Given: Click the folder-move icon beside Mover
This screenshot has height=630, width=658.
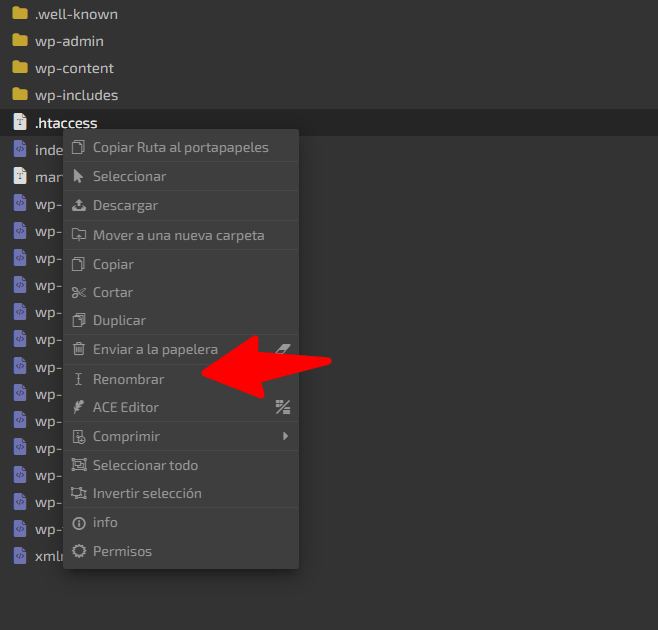Looking at the screenshot, I should [x=78, y=235].
